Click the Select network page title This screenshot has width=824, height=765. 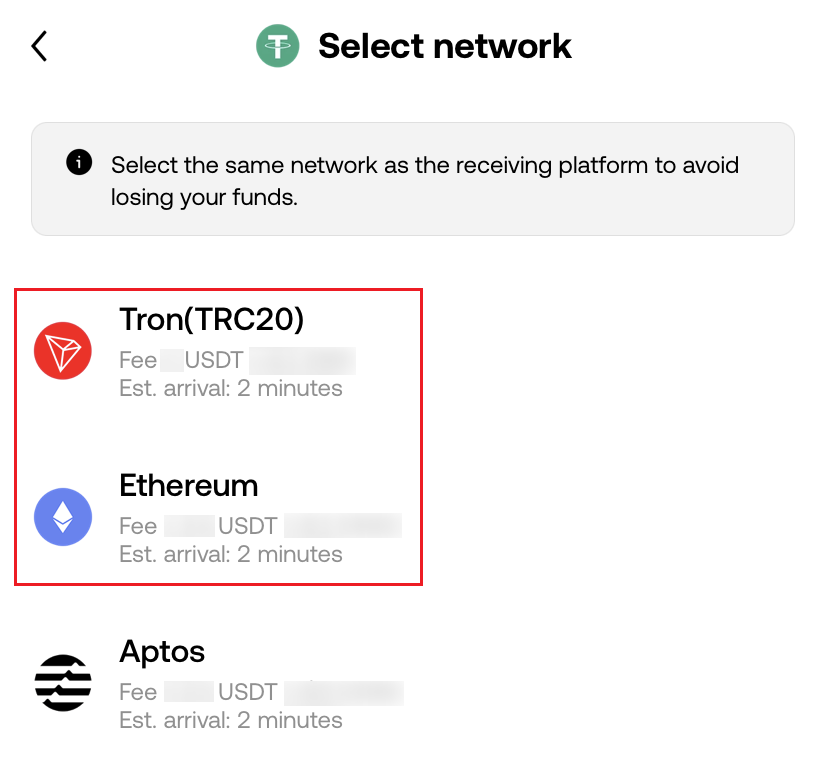coord(445,46)
